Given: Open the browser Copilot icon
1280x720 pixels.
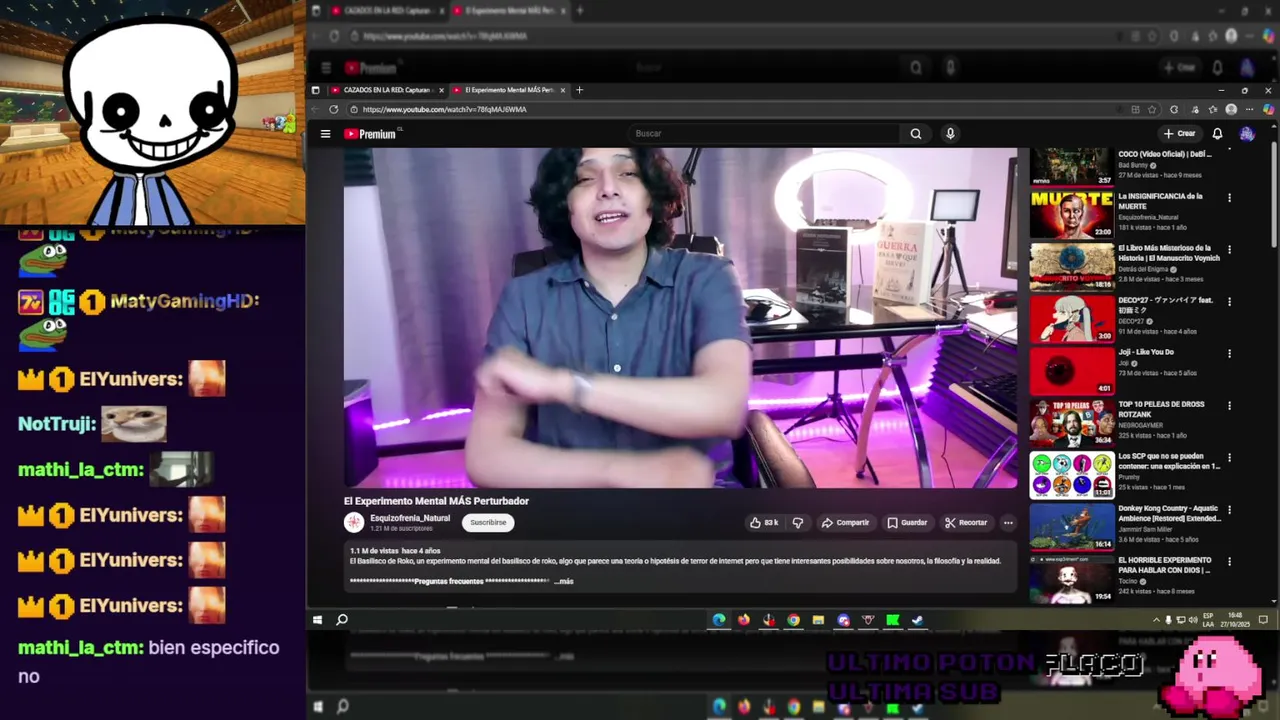Looking at the screenshot, I should tap(1268, 109).
